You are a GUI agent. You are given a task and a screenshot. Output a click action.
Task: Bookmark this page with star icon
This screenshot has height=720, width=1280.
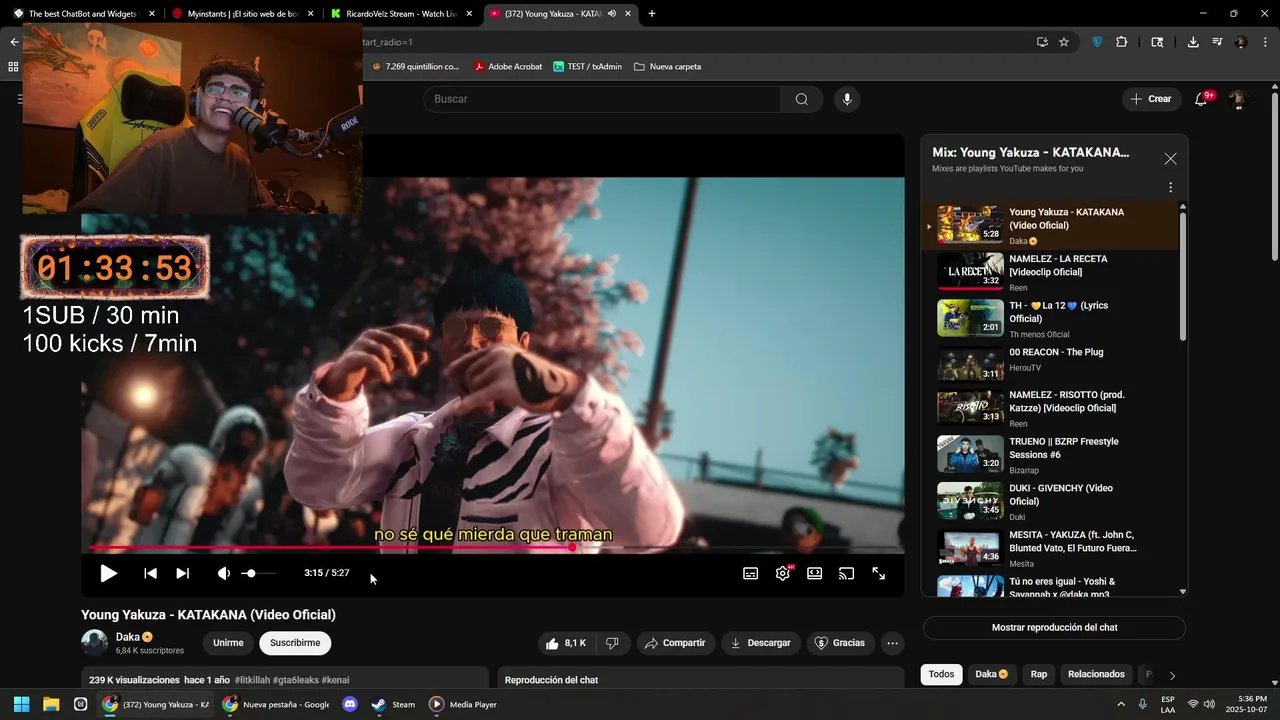pos(1064,42)
